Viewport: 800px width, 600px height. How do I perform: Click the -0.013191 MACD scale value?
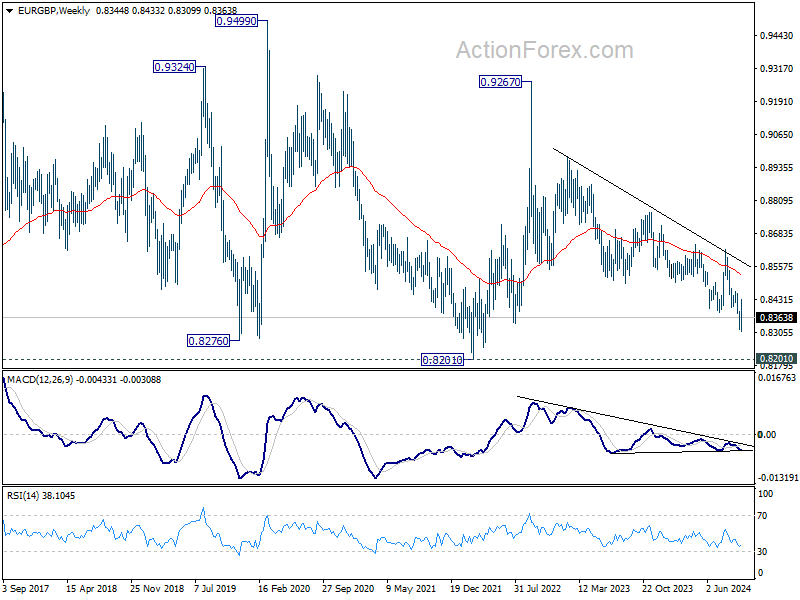tap(777, 478)
